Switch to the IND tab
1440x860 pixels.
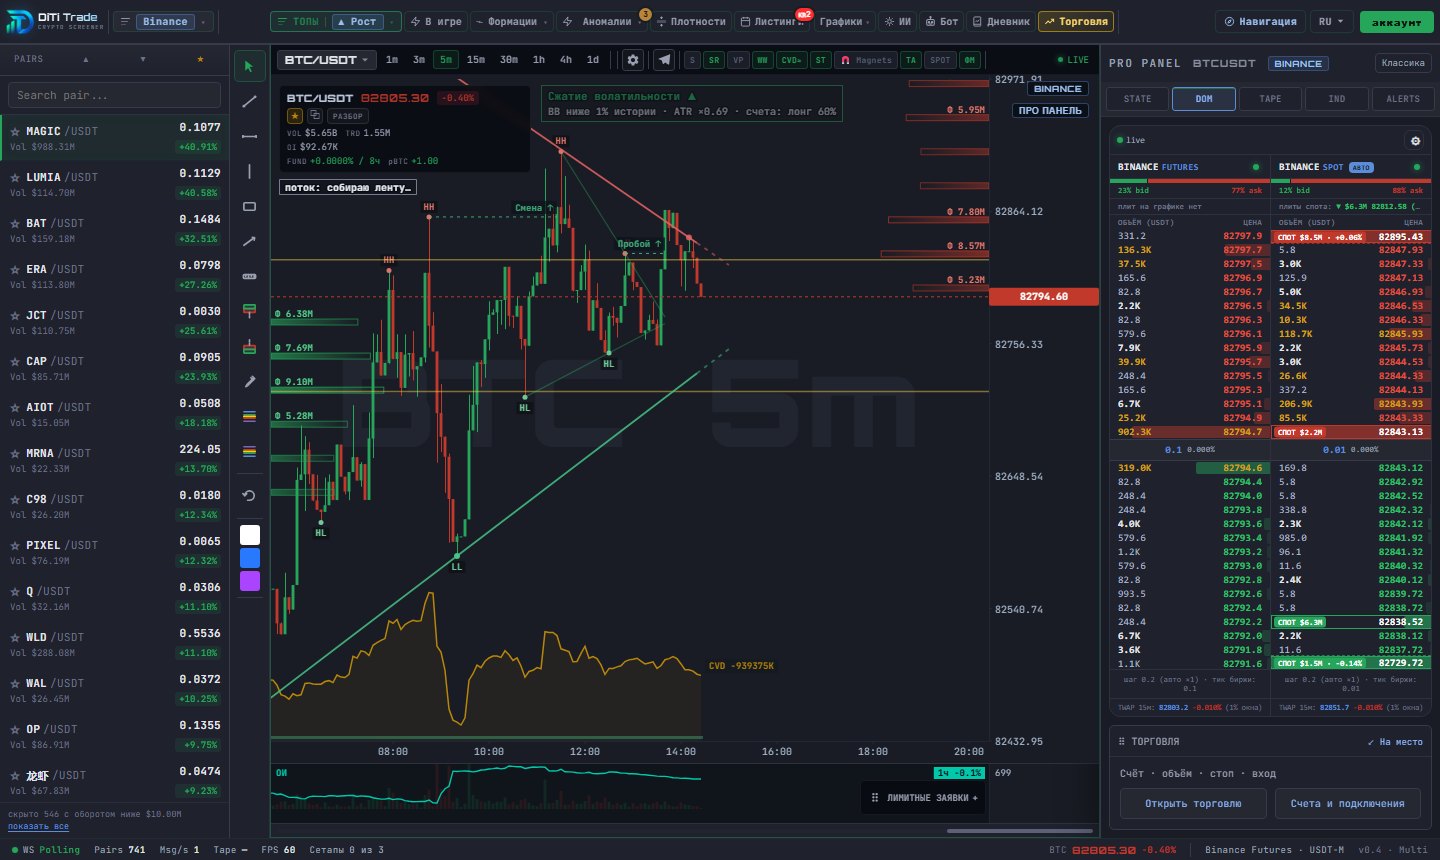(1336, 99)
